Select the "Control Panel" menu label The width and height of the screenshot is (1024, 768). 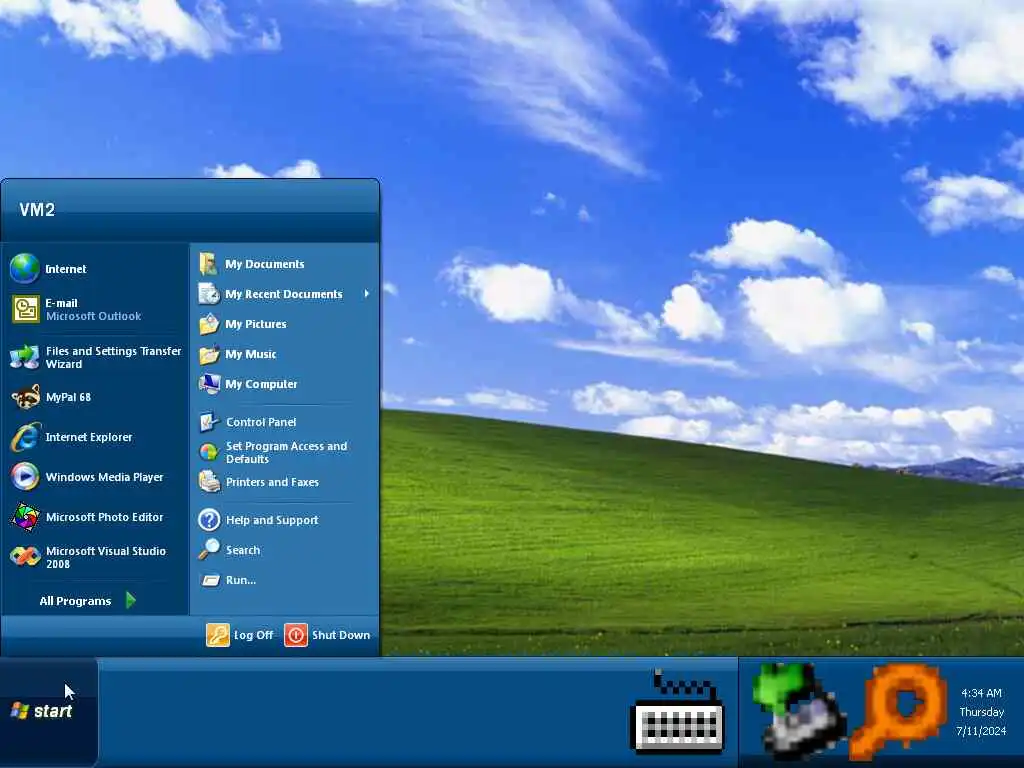point(261,422)
